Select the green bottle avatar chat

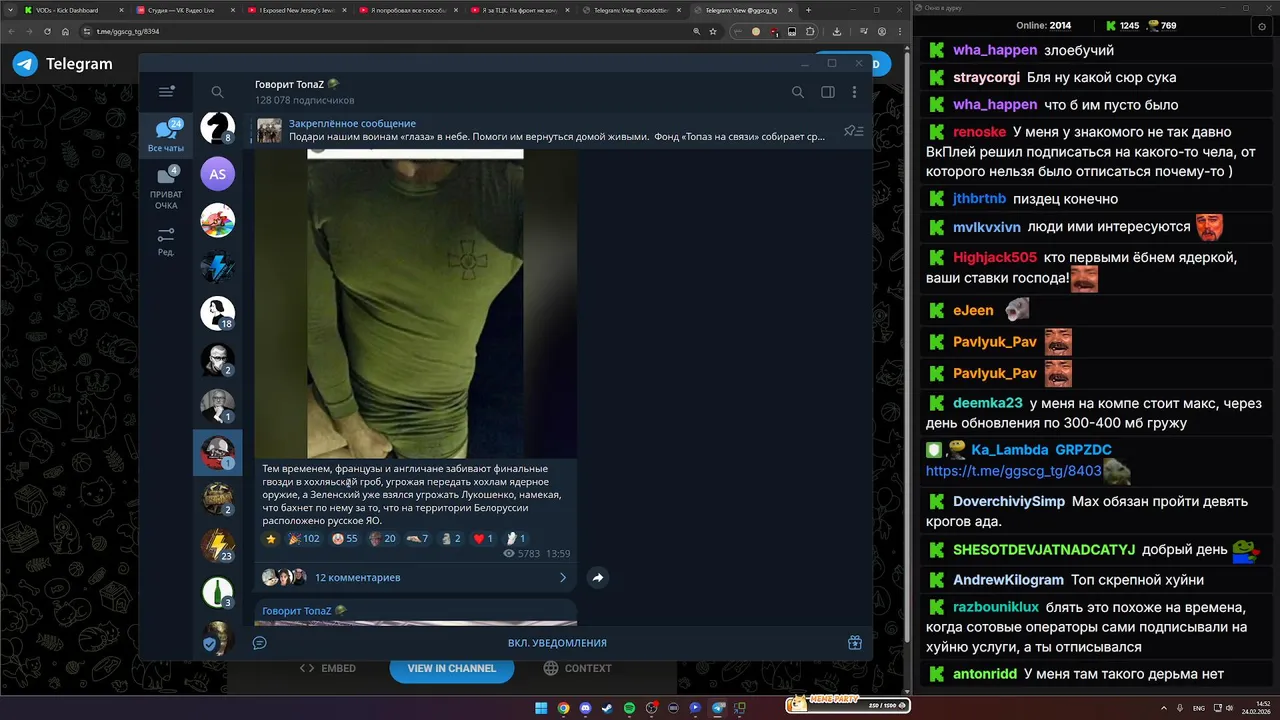pyautogui.click(x=218, y=591)
